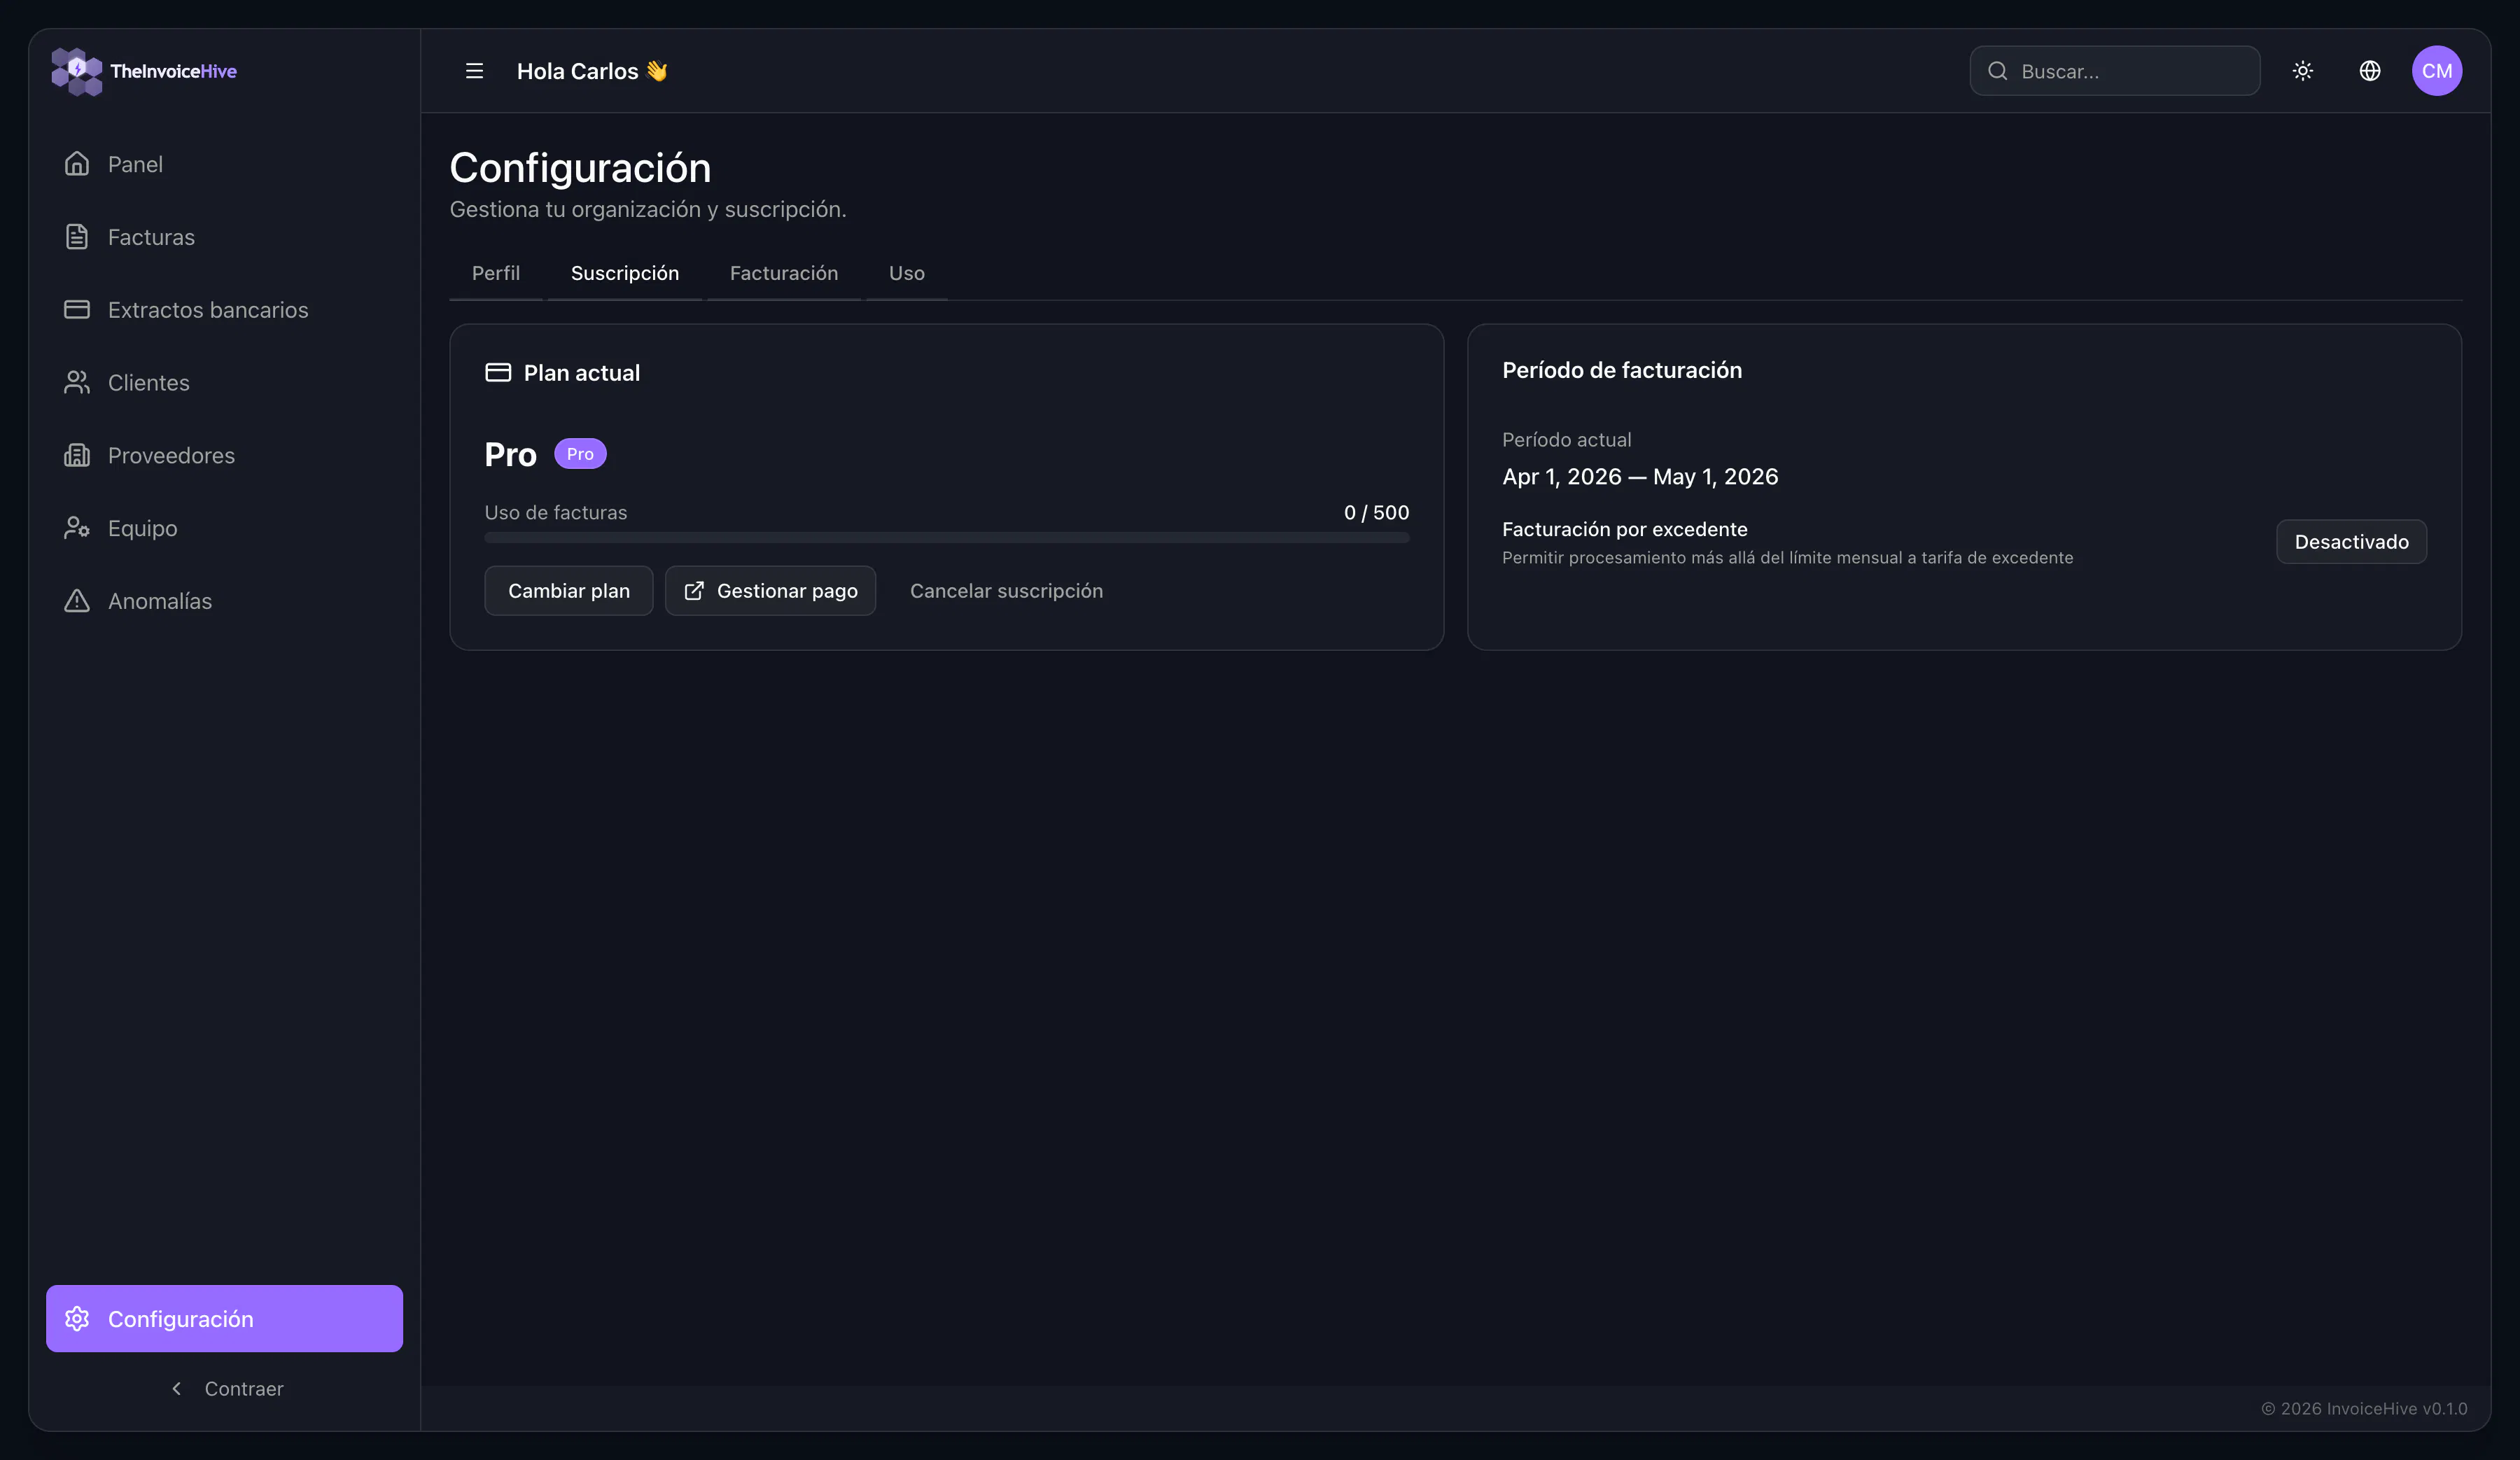Click the credit card icon beside Plan actual
The image size is (2520, 1460).
tap(498, 373)
